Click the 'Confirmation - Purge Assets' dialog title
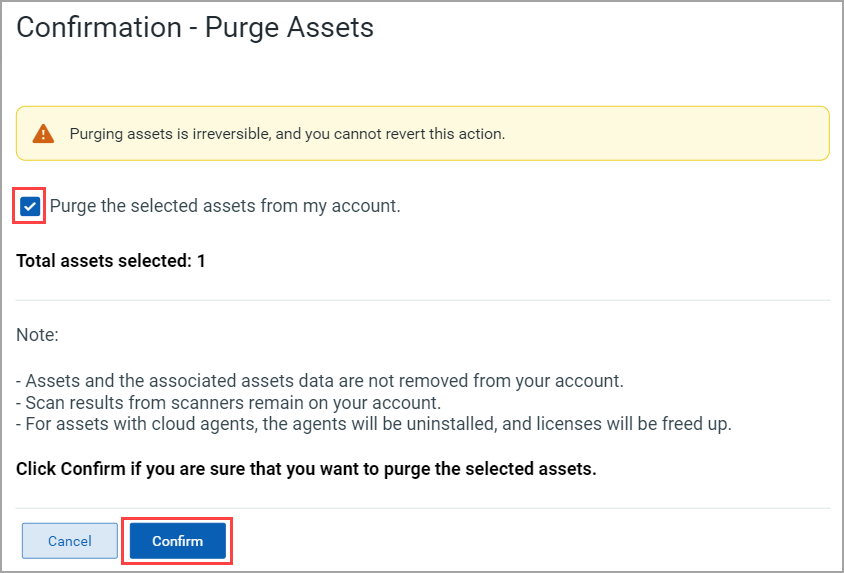The width and height of the screenshot is (844, 573). 195,28
